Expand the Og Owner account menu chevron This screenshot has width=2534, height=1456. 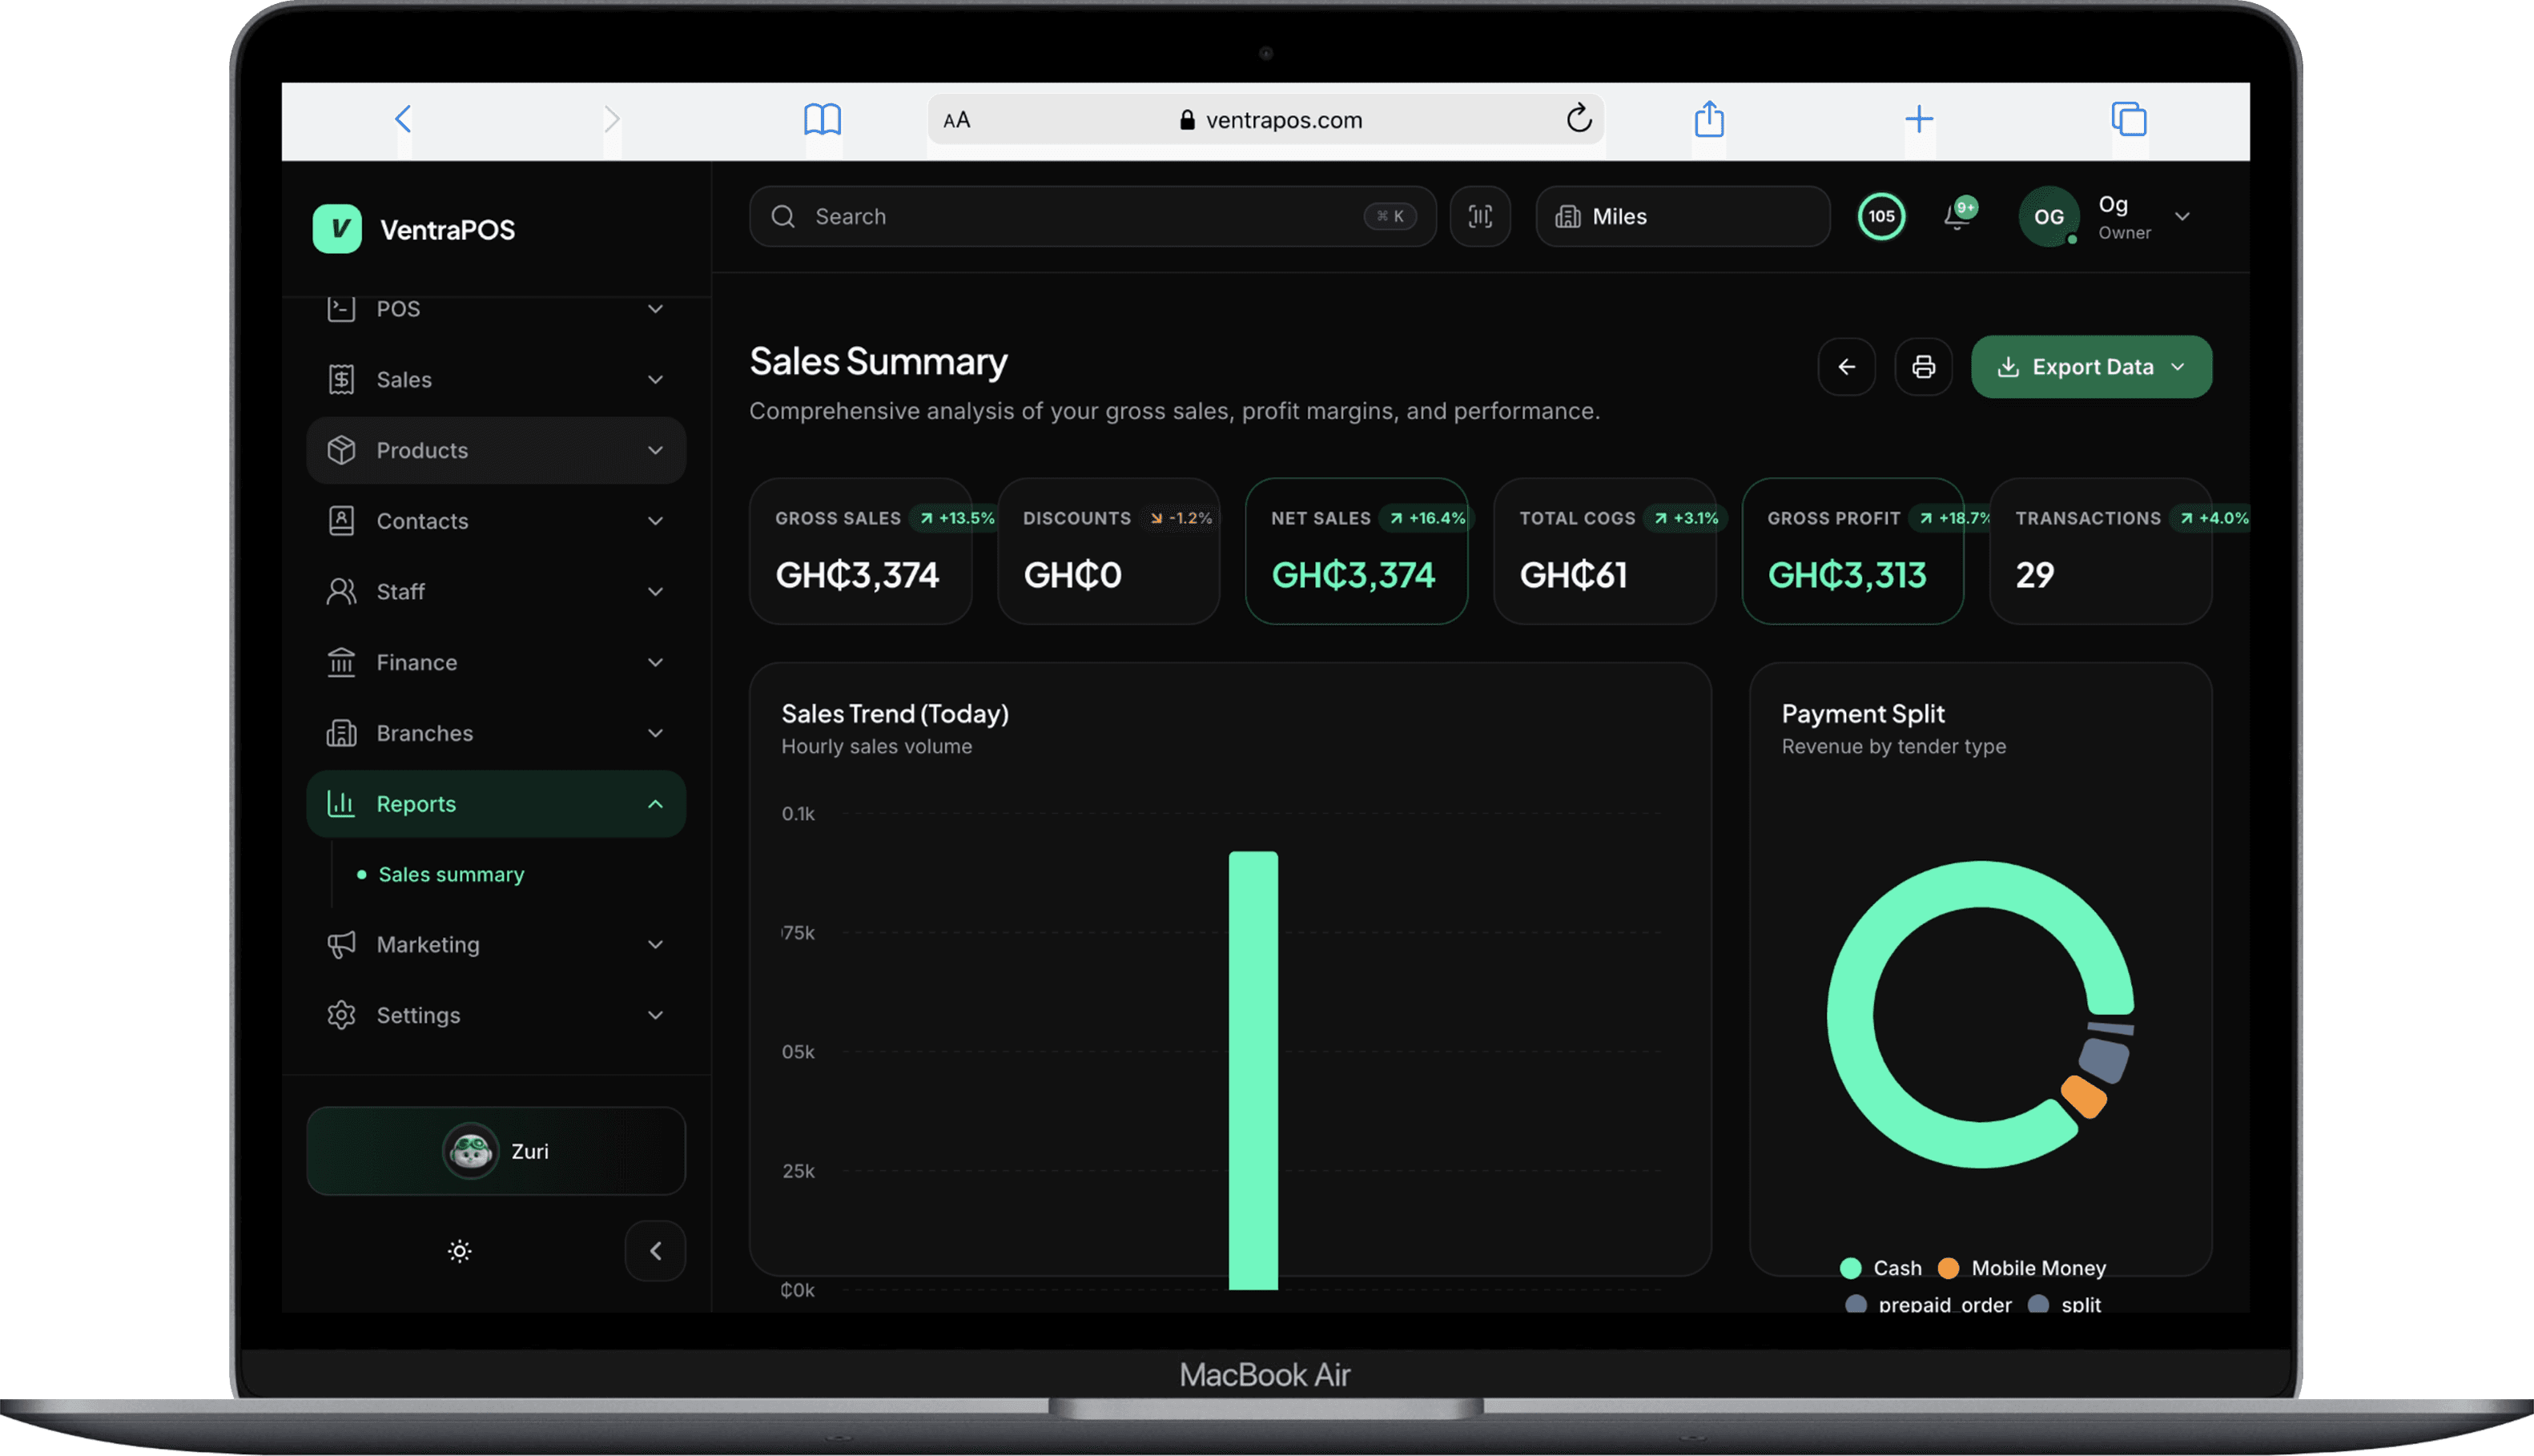pyautogui.click(x=2182, y=216)
